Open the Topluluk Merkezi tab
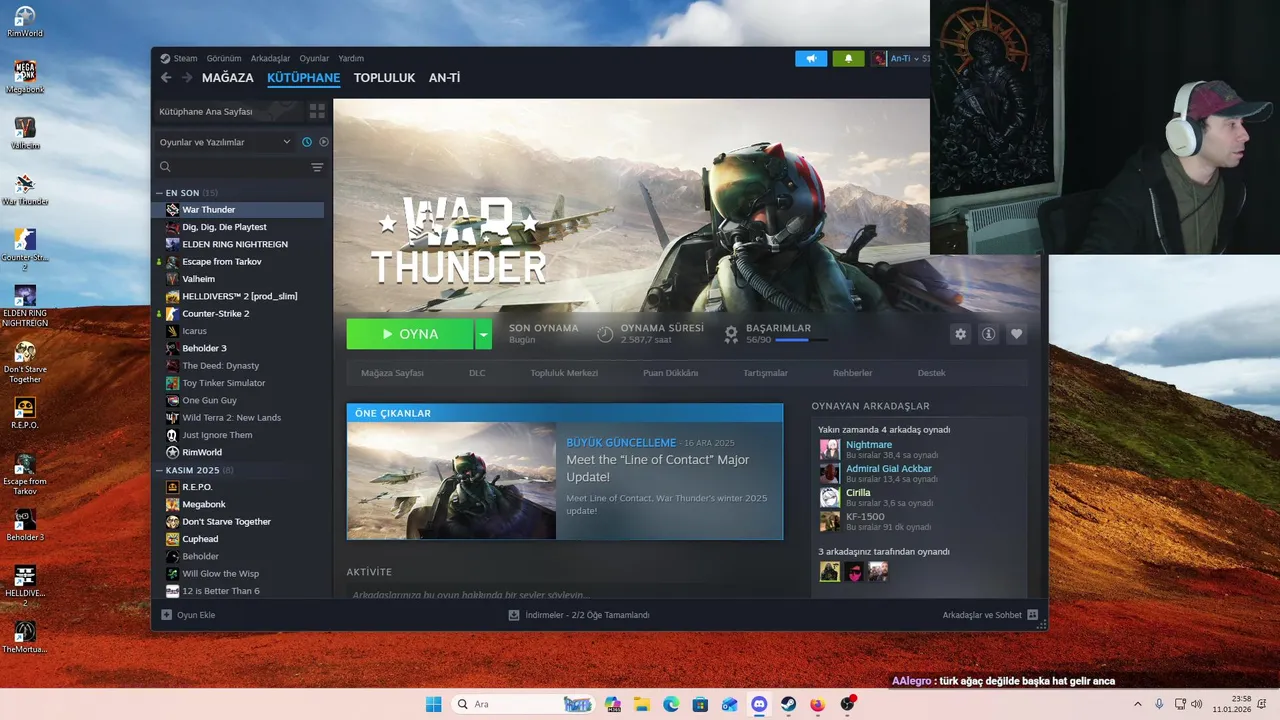 pyautogui.click(x=564, y=373)
